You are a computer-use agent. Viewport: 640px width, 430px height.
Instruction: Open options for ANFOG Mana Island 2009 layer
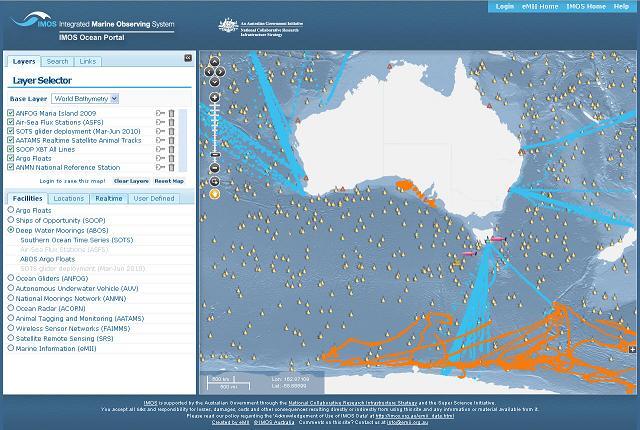point(160,113)
